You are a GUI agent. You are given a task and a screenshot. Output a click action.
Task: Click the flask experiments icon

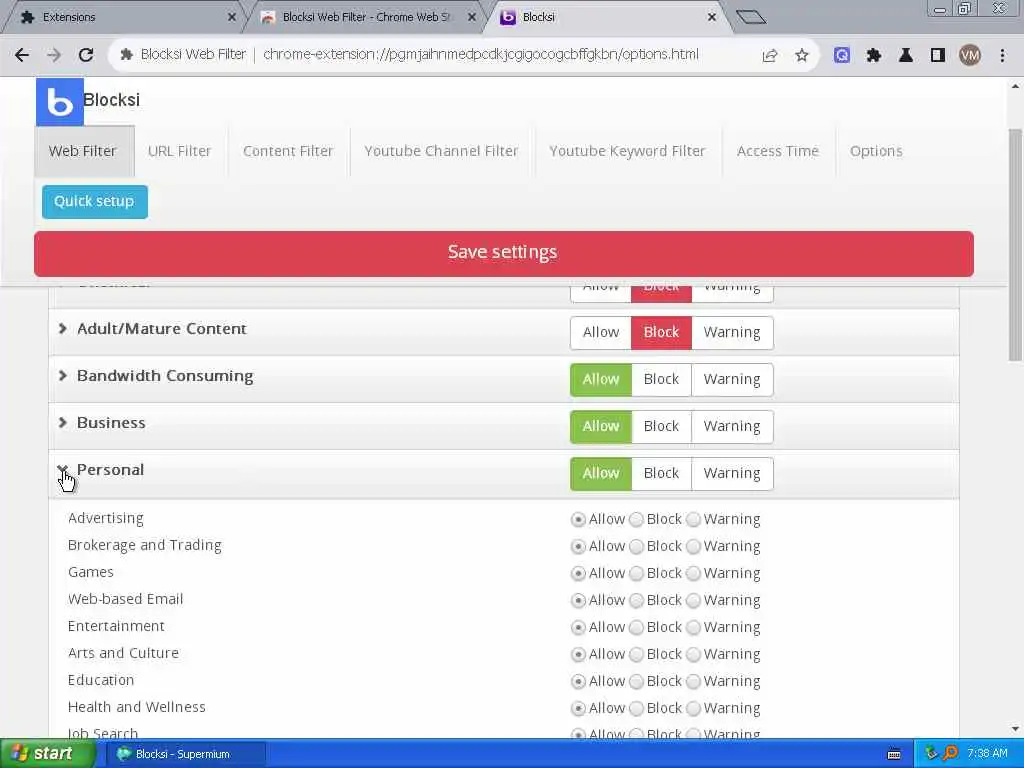[x=906, y=56]
